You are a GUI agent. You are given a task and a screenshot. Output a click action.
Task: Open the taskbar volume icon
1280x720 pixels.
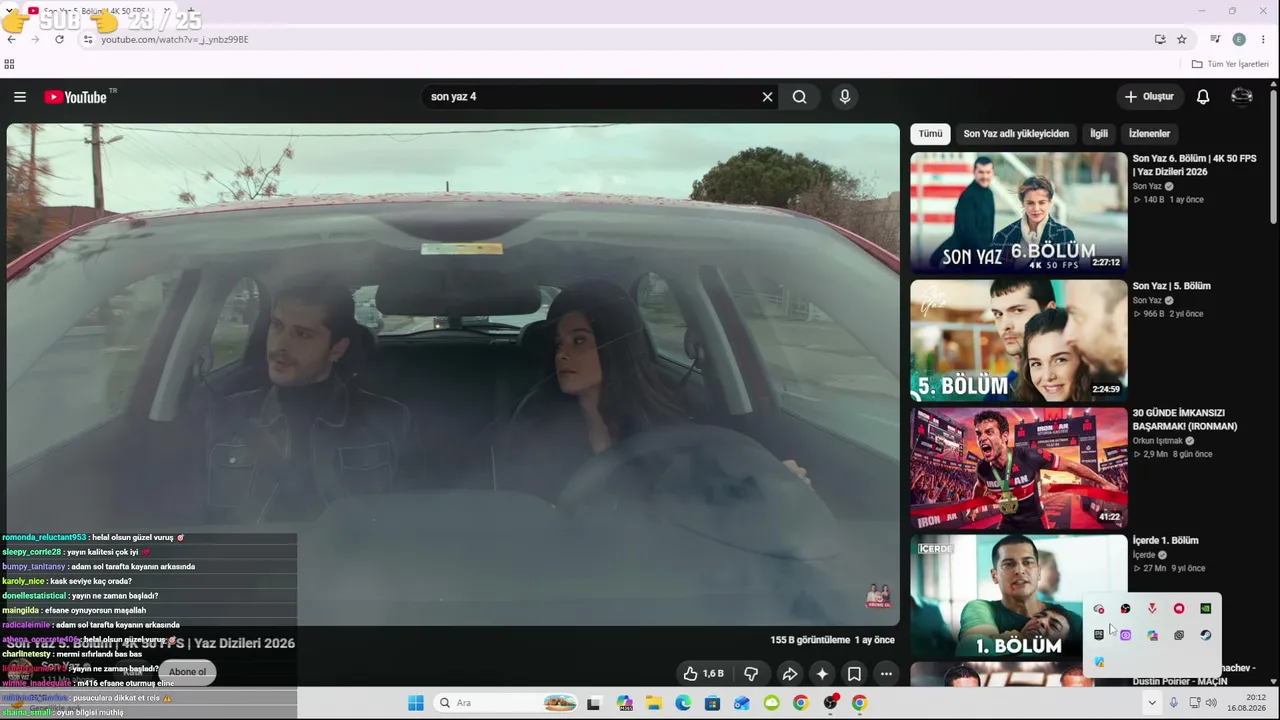click(x=1211, y=703)
